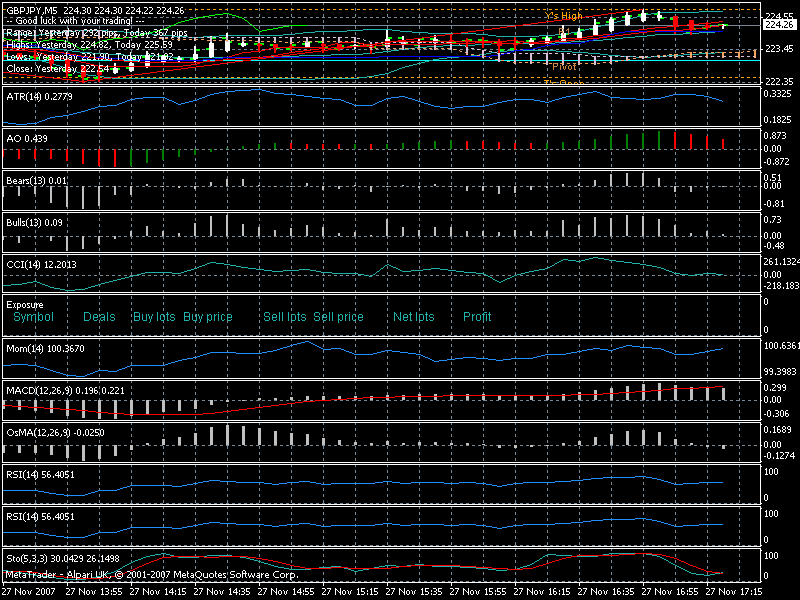800x600 pixels.
Task: Click the GBPJPY,M5 chart title
Action: pos(31,10)
